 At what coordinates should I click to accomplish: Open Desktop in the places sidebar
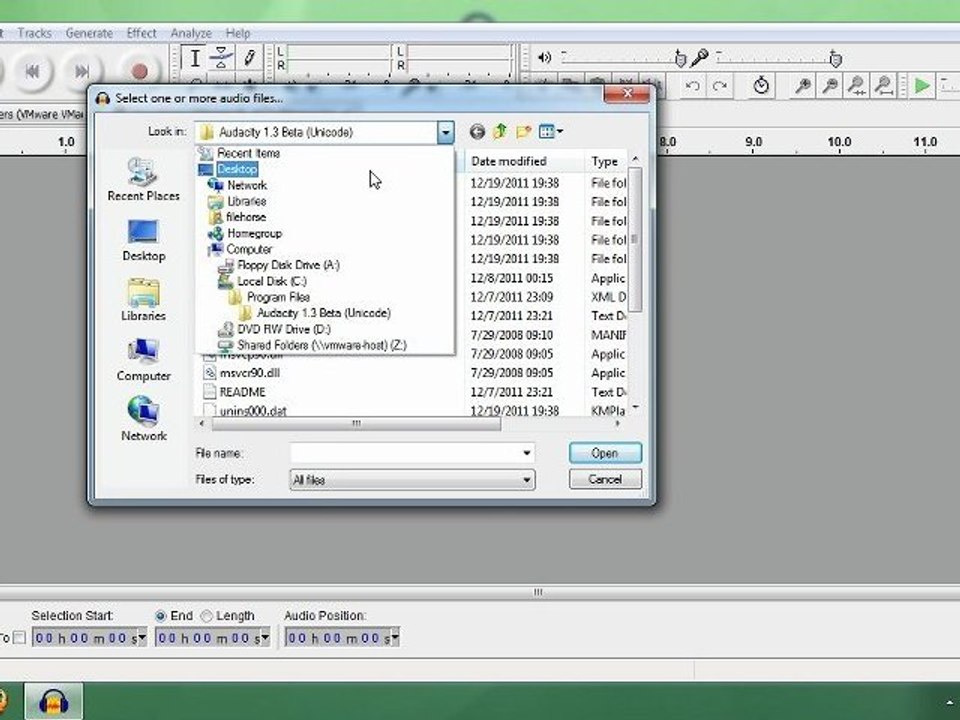[x=144, y=240]
